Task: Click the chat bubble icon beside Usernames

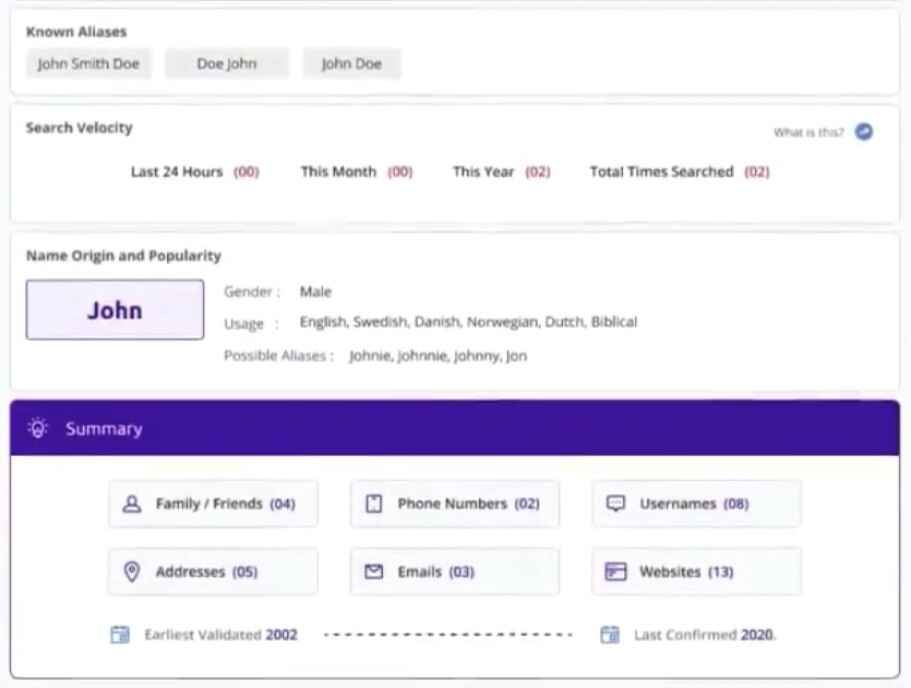Action: coord(616,504)
